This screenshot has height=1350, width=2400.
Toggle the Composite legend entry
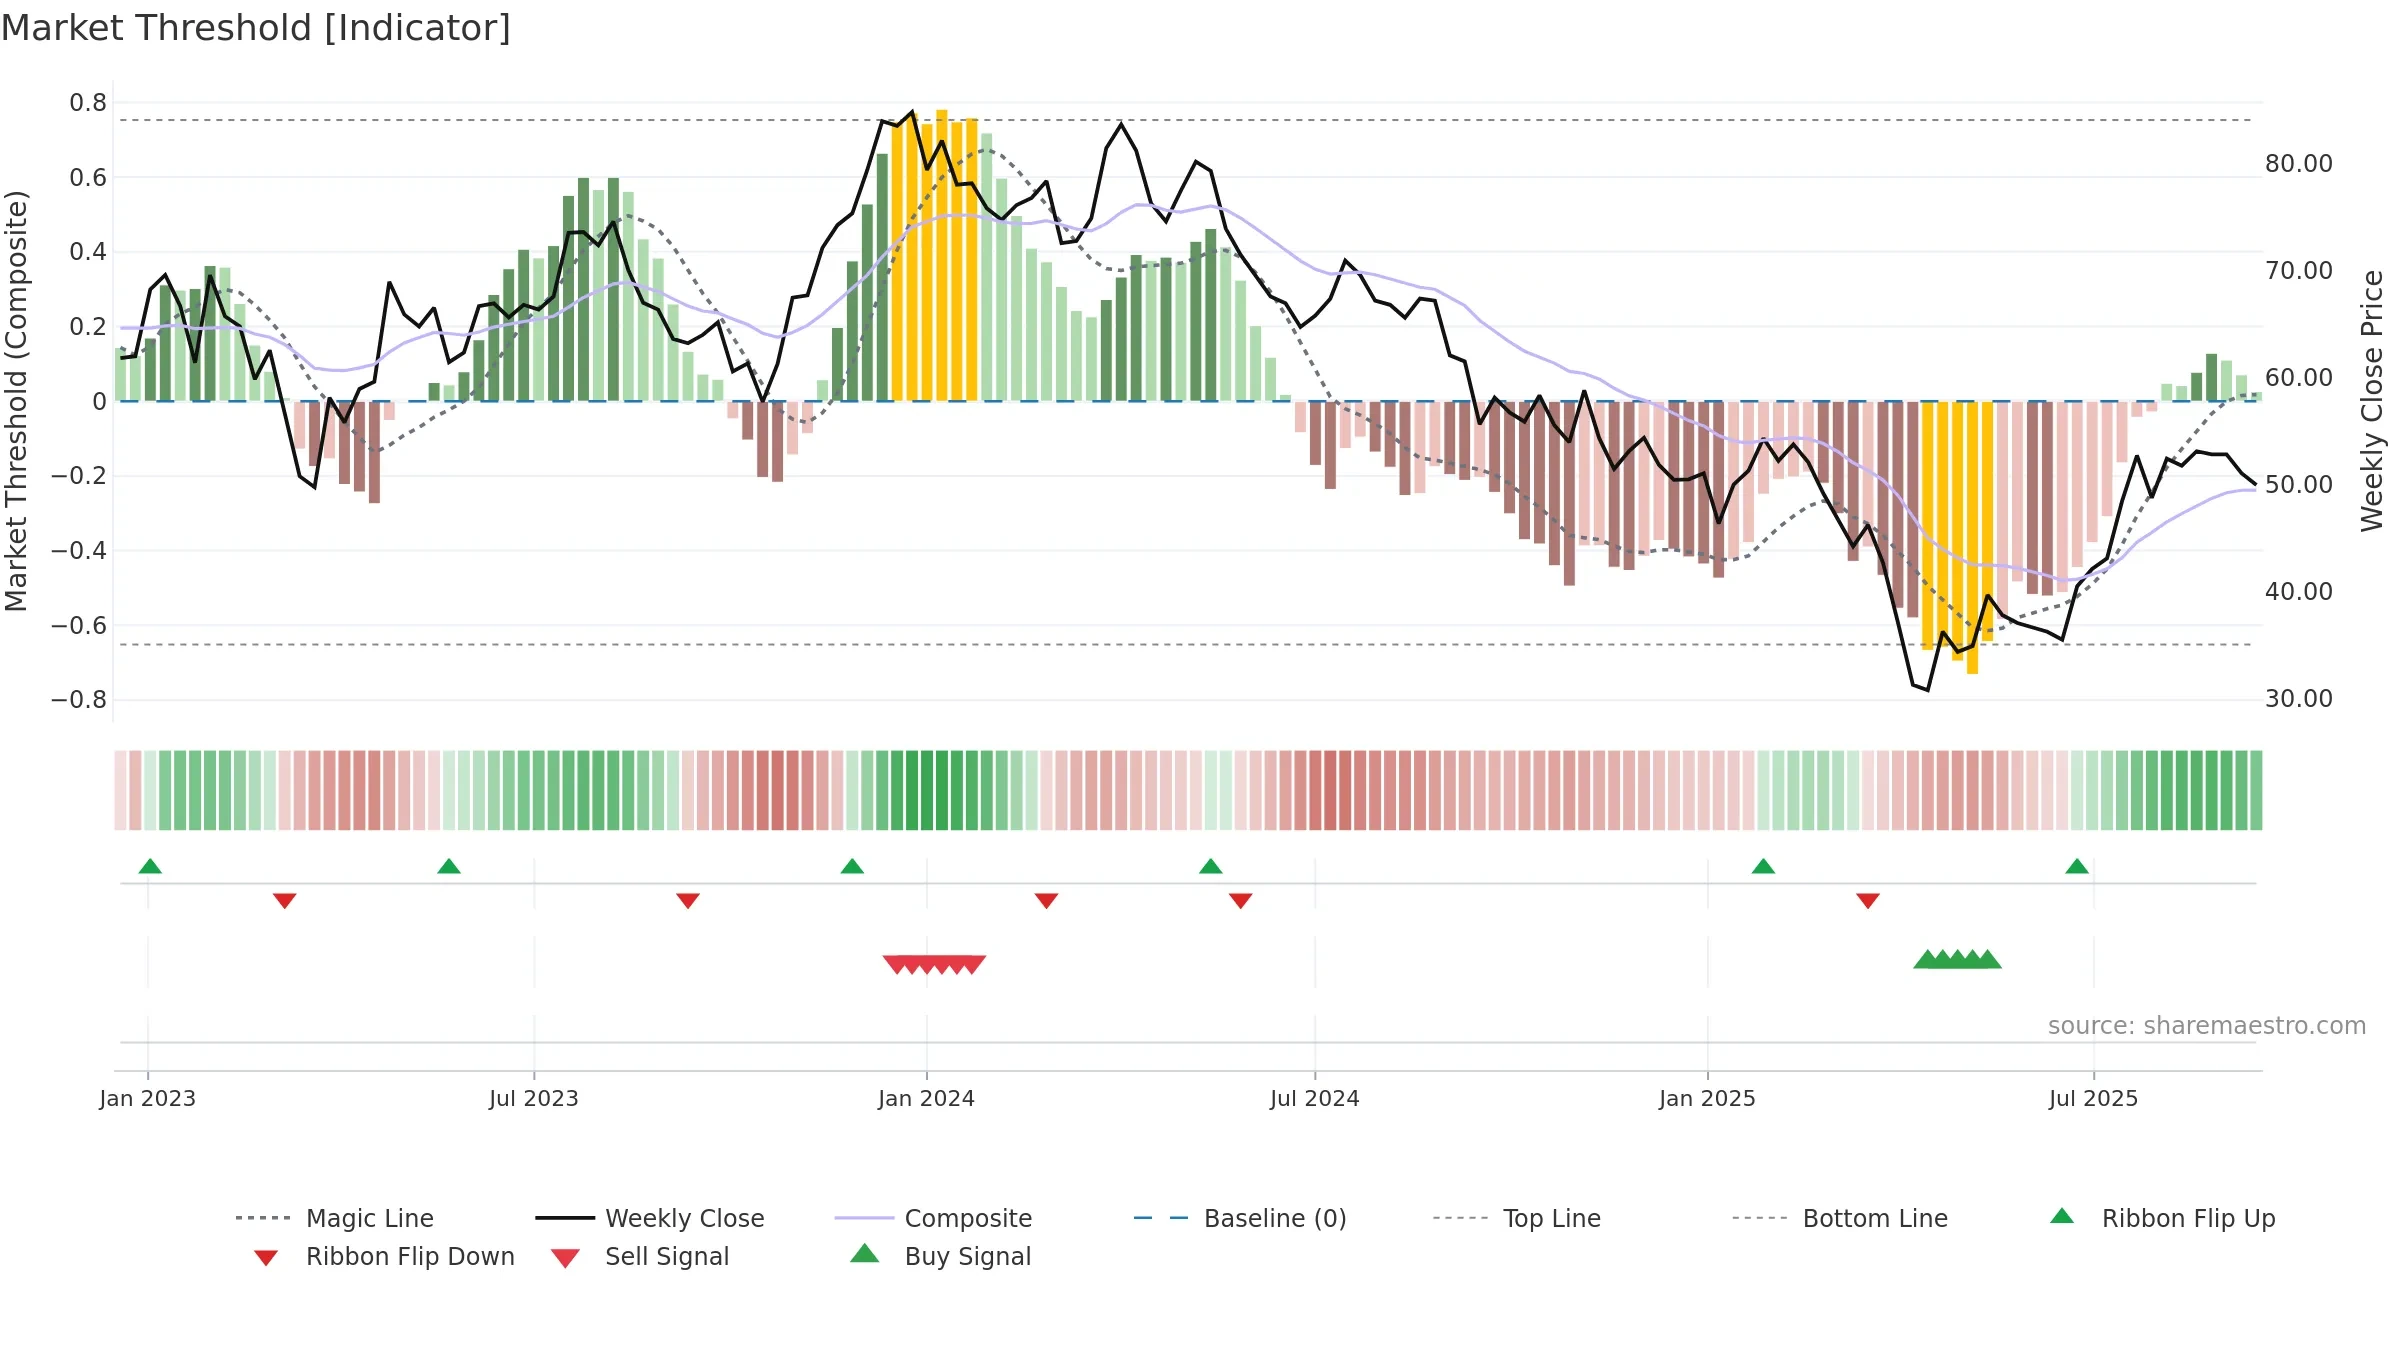click(x=933, y=1218)
